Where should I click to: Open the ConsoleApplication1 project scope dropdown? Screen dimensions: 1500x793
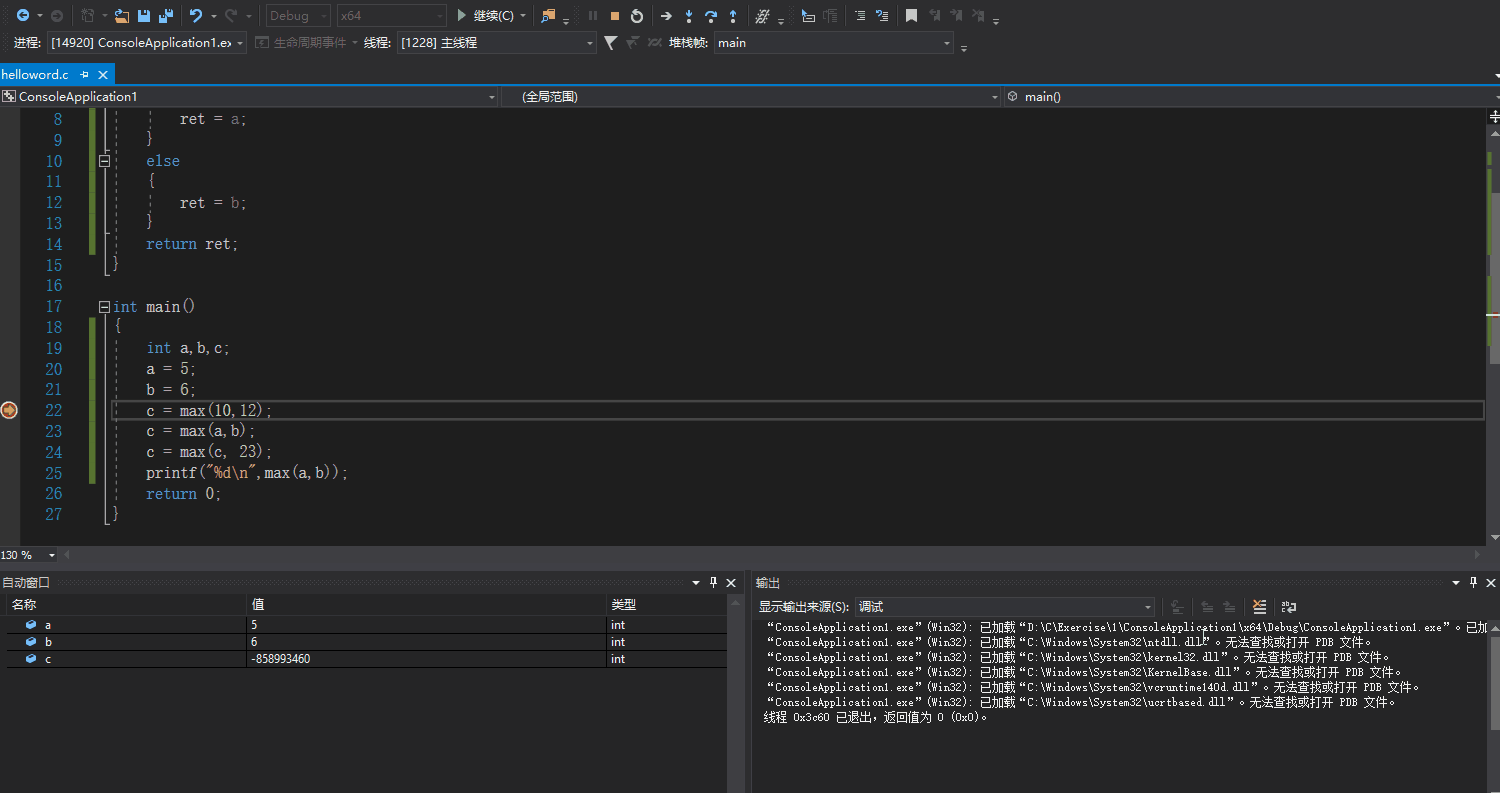tap(249, 97)
